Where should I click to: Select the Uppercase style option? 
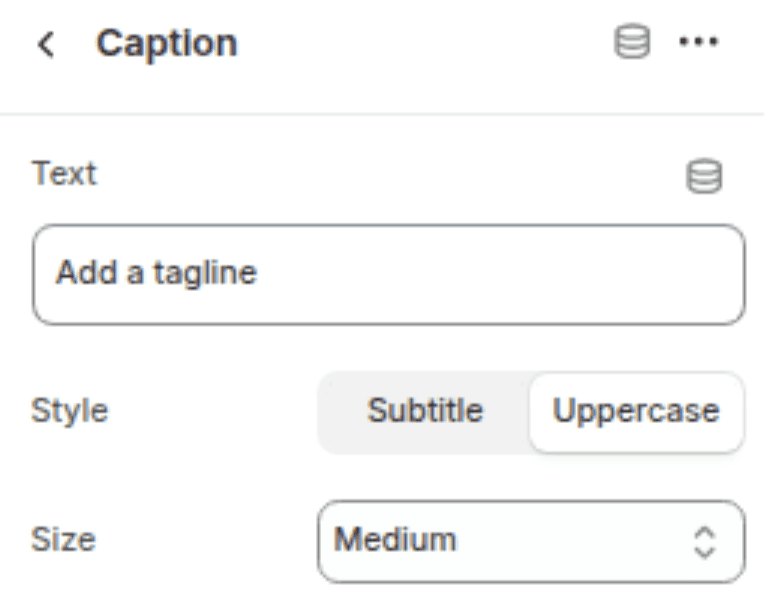click(636, 411)
